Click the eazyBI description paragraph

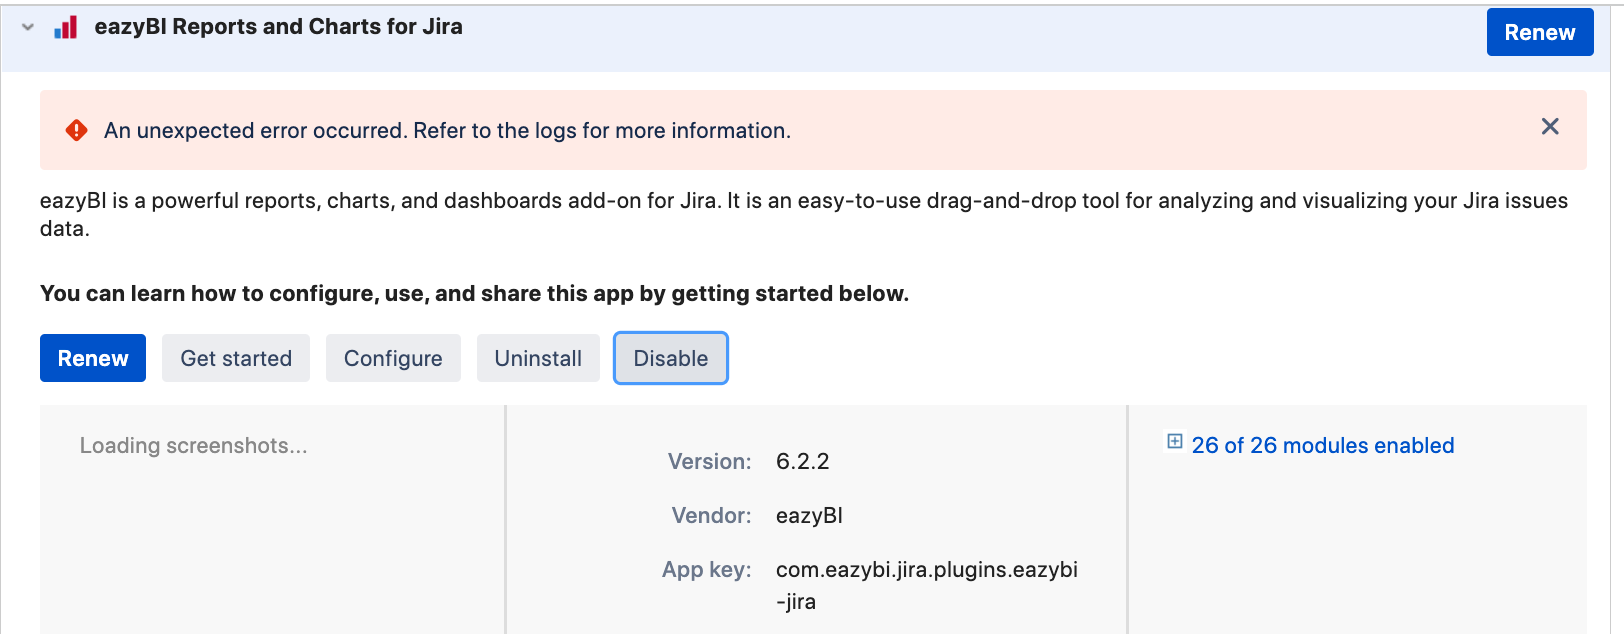pyautogui.click(x=804, y=214)
